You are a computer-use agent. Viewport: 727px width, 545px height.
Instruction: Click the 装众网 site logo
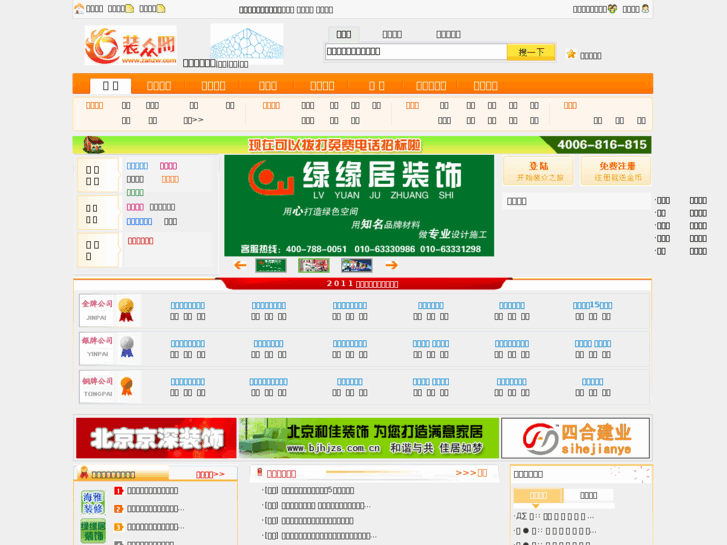[x=130, y=45]
